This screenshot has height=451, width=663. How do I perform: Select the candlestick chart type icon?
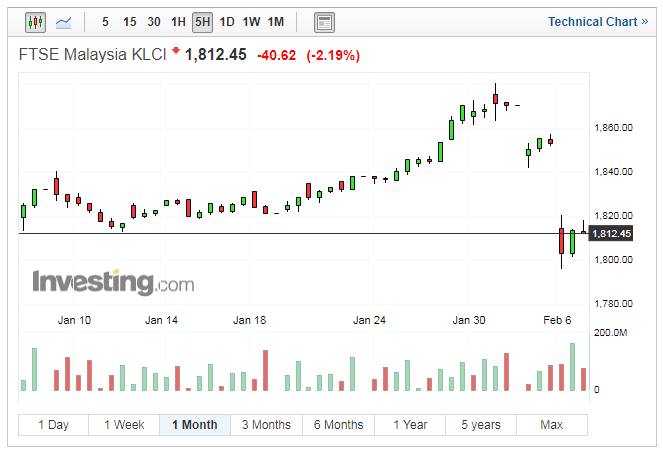(x=35, y=22)
